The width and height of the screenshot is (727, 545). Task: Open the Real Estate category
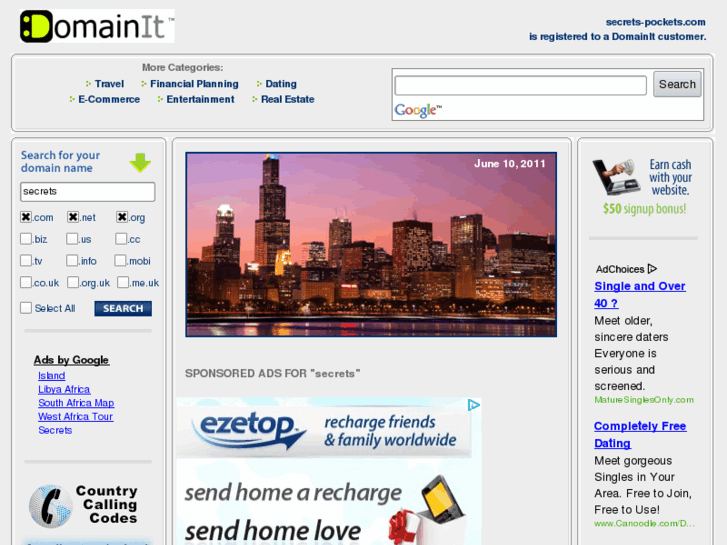click(x=287, y=99)
